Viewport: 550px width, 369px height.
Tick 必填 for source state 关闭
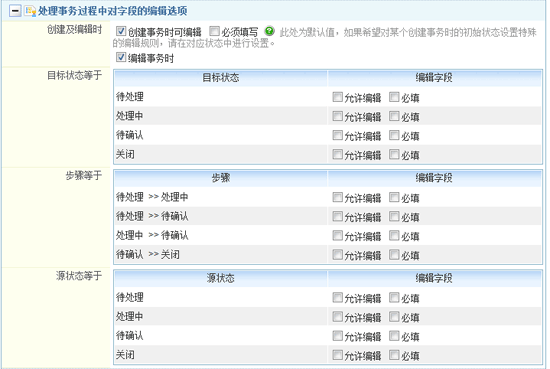(x=394, y=355)
